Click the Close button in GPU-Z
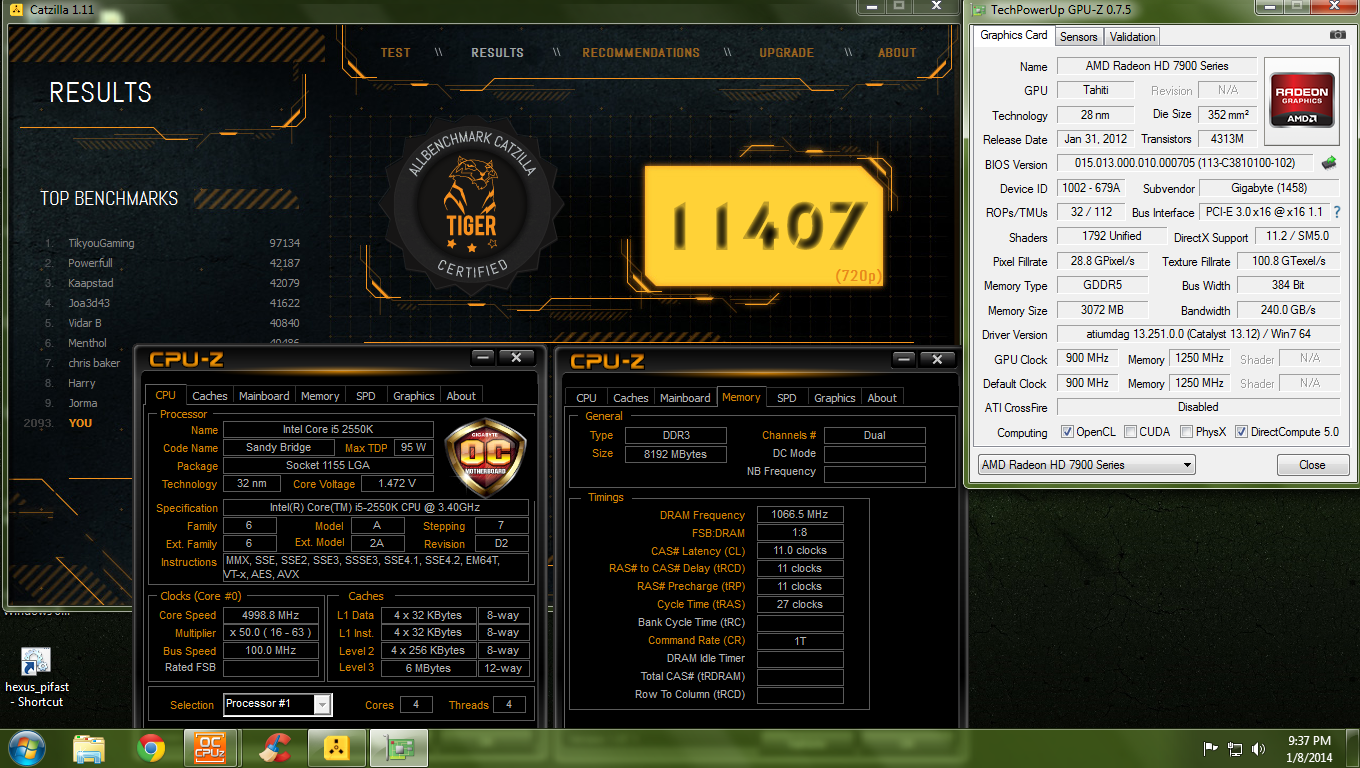 pyautogui.click(x=1312, y=465)
